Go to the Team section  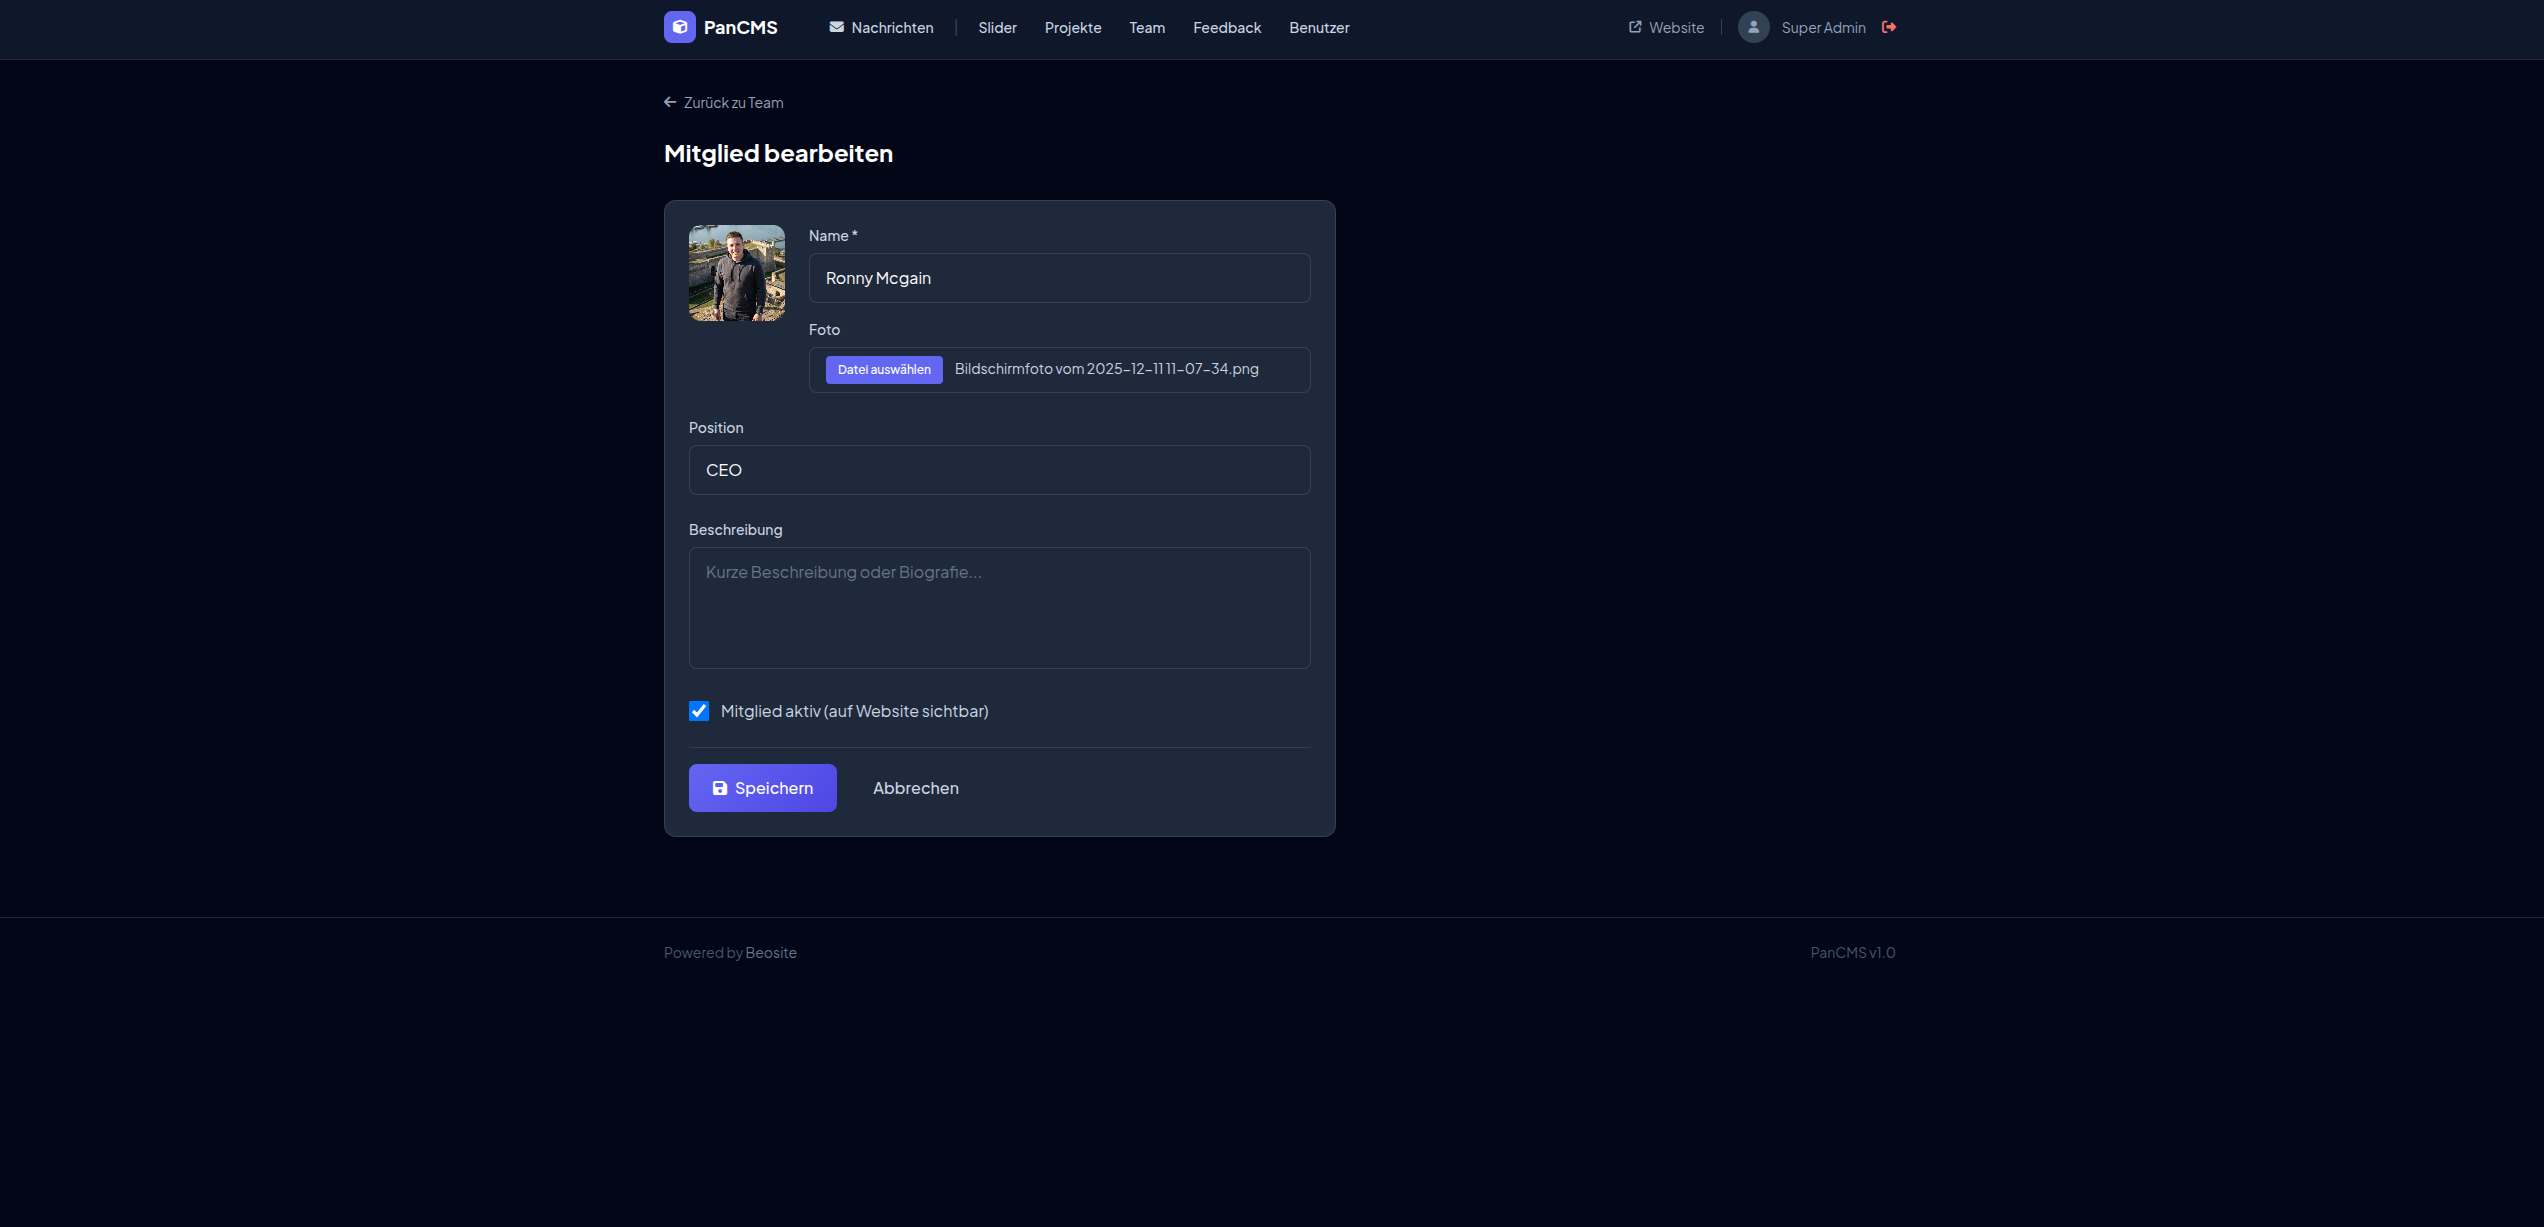pos(1146,28)
